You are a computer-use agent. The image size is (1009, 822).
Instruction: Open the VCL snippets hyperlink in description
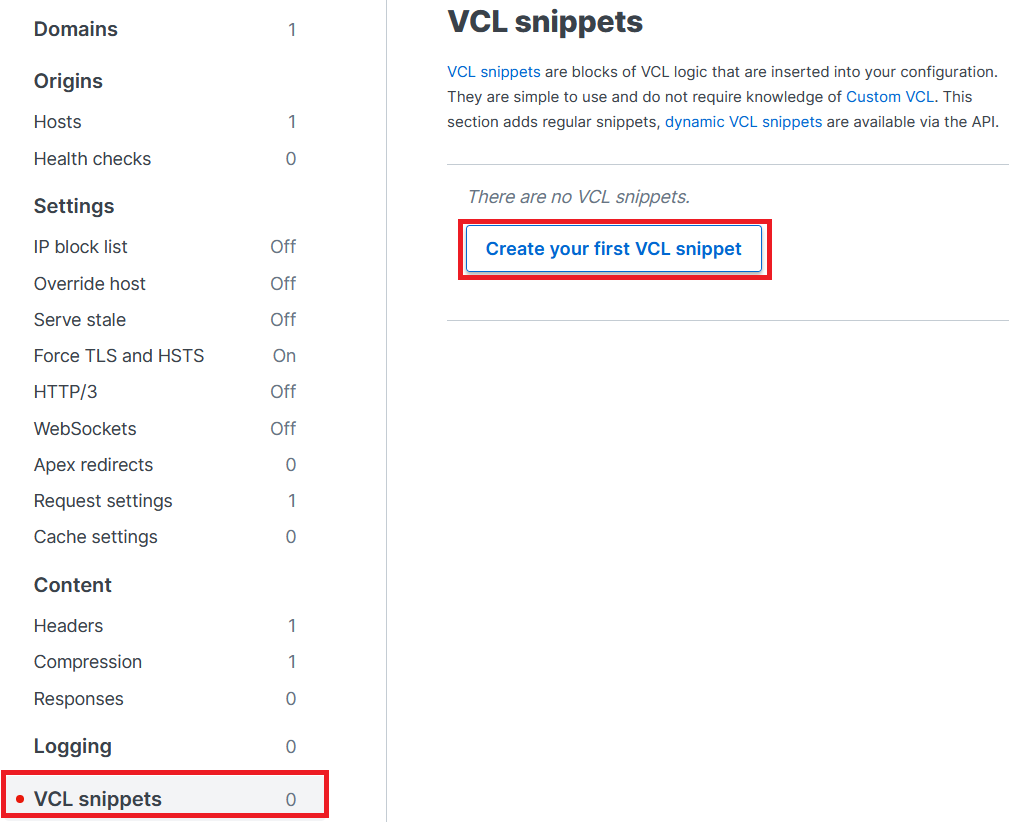coord(493,71)
